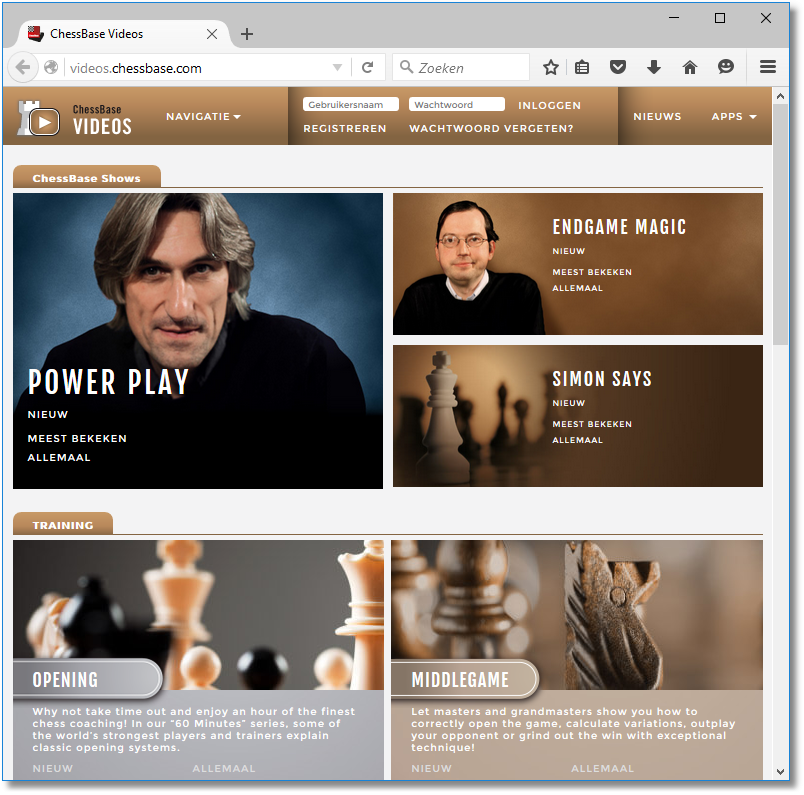
Task: Expand the NAVIGATIE dropdown menu
Action: [x=203, y=117]
